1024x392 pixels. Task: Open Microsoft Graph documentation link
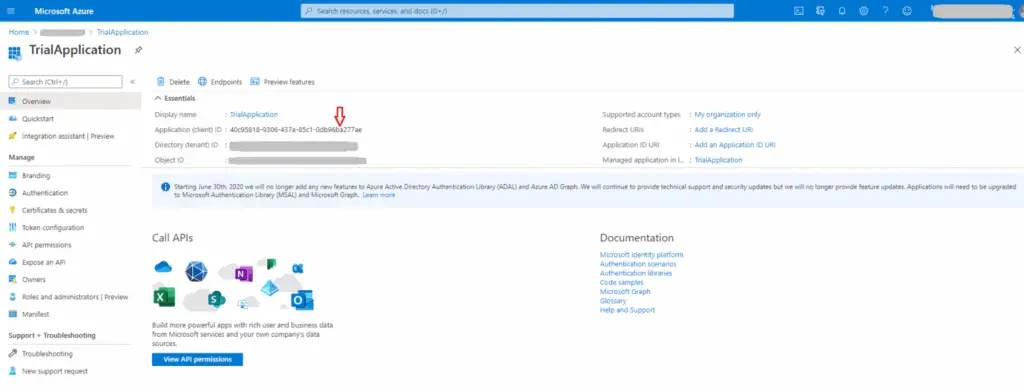click(625, 291)
